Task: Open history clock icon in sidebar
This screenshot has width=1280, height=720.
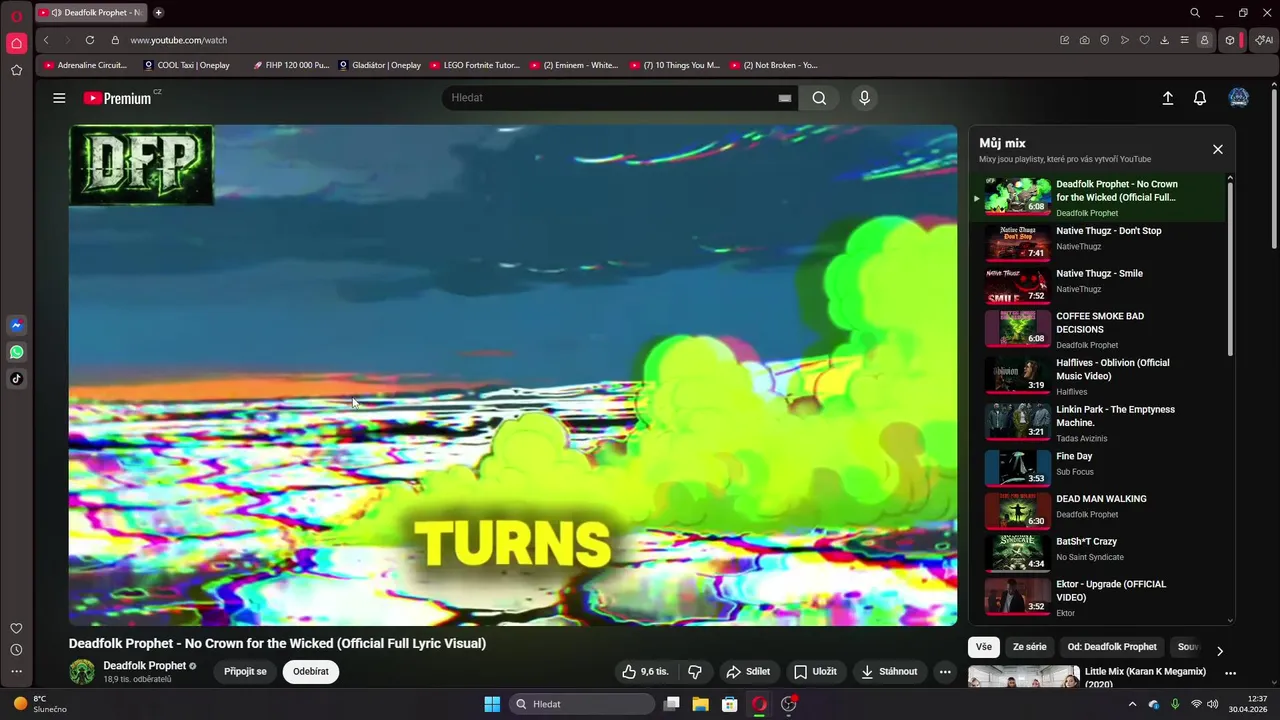Action: coord(16,650)
